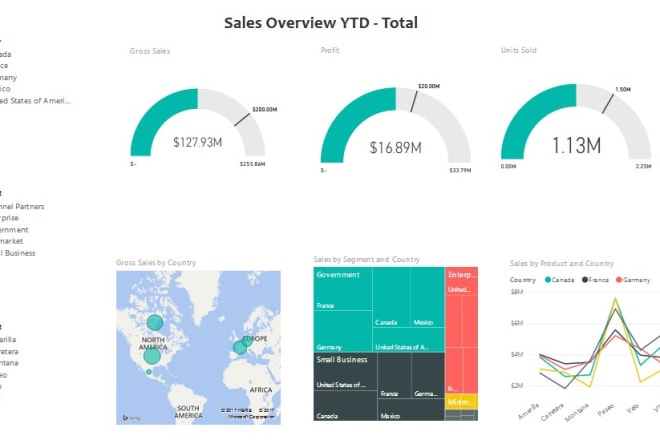Select Sales by Product and Country title

562,264
